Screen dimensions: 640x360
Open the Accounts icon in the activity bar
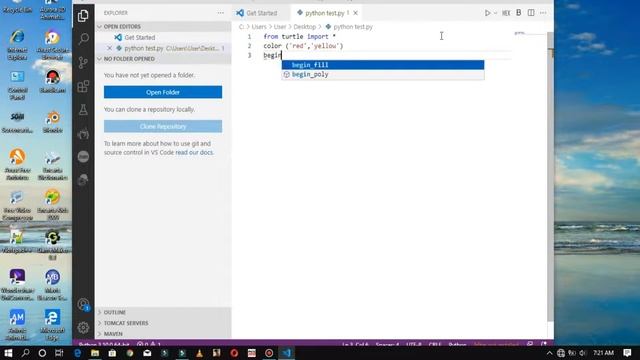click(83, 304)
